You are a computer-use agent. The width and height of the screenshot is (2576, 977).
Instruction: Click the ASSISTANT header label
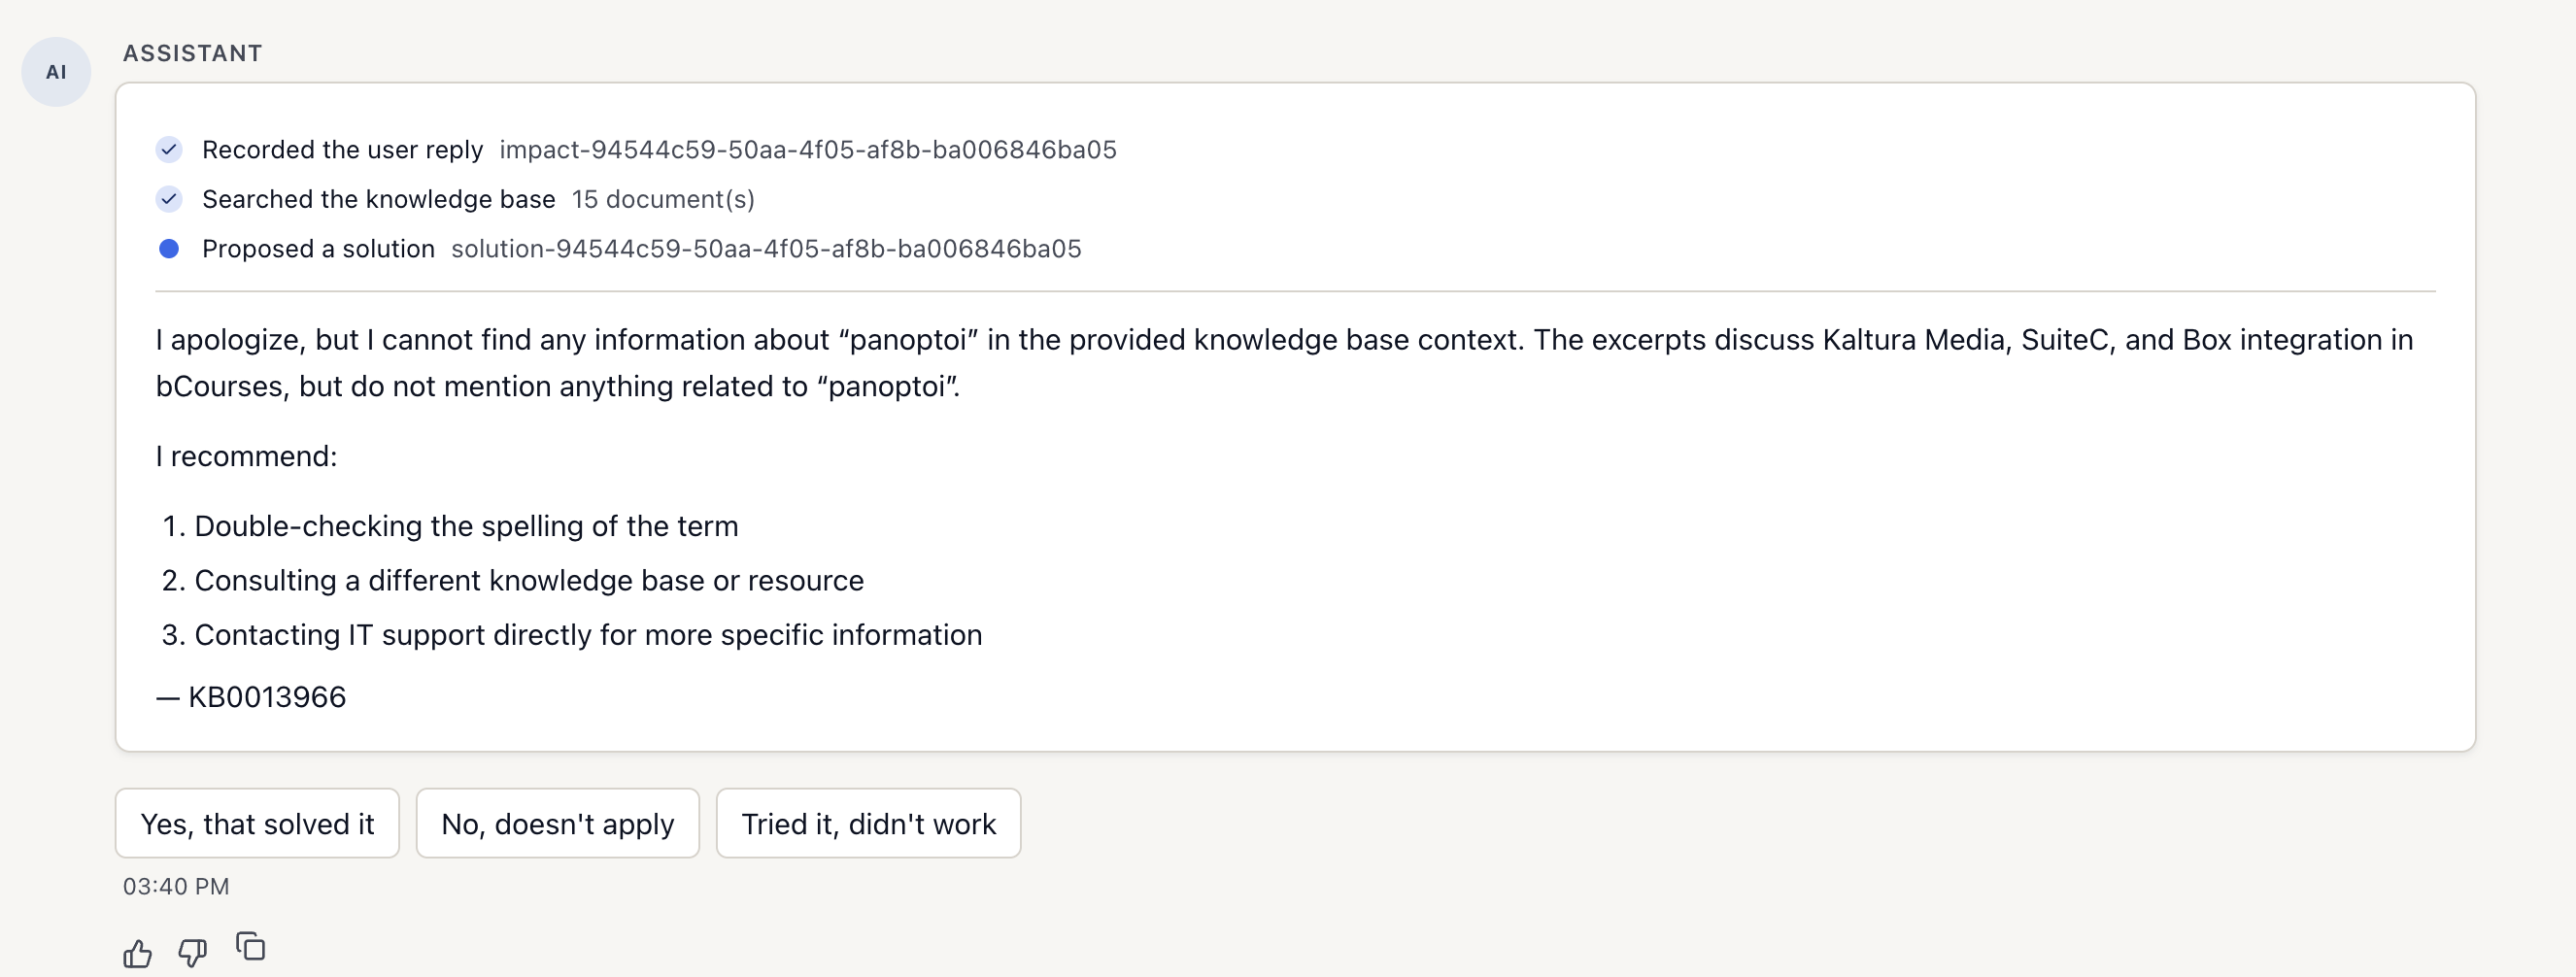[193, 53]
